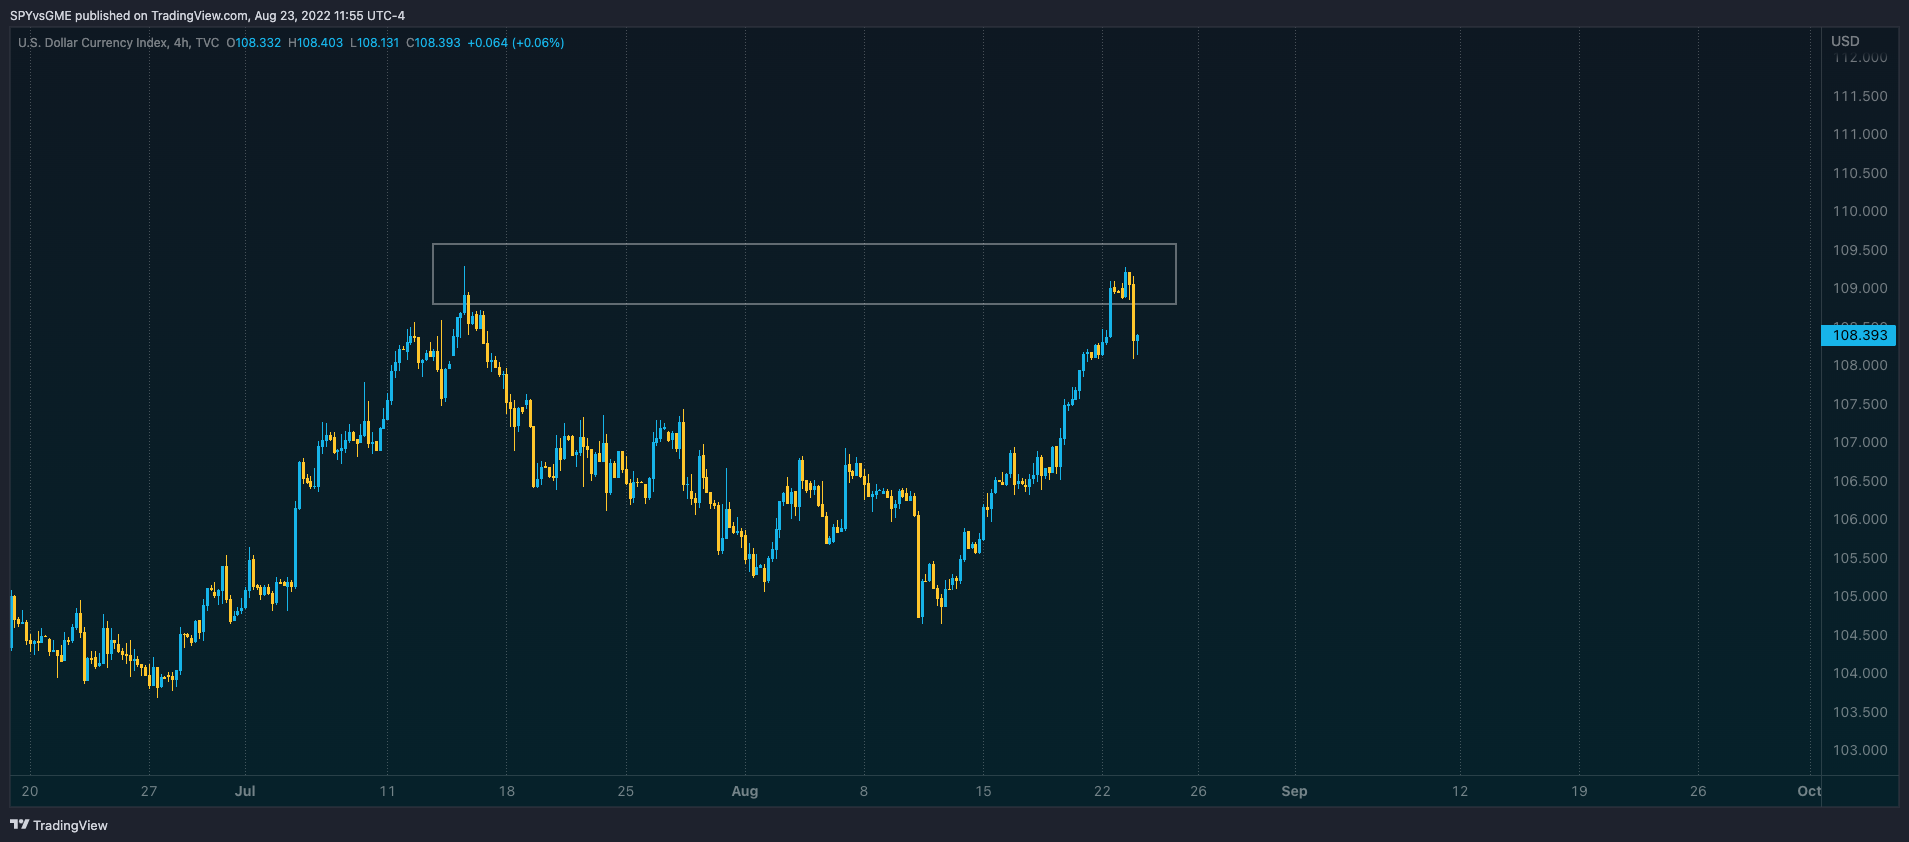This screenshot has height=842, width=1909.
Task: Click the open value O108.332
Action: (x=254, y=43)
